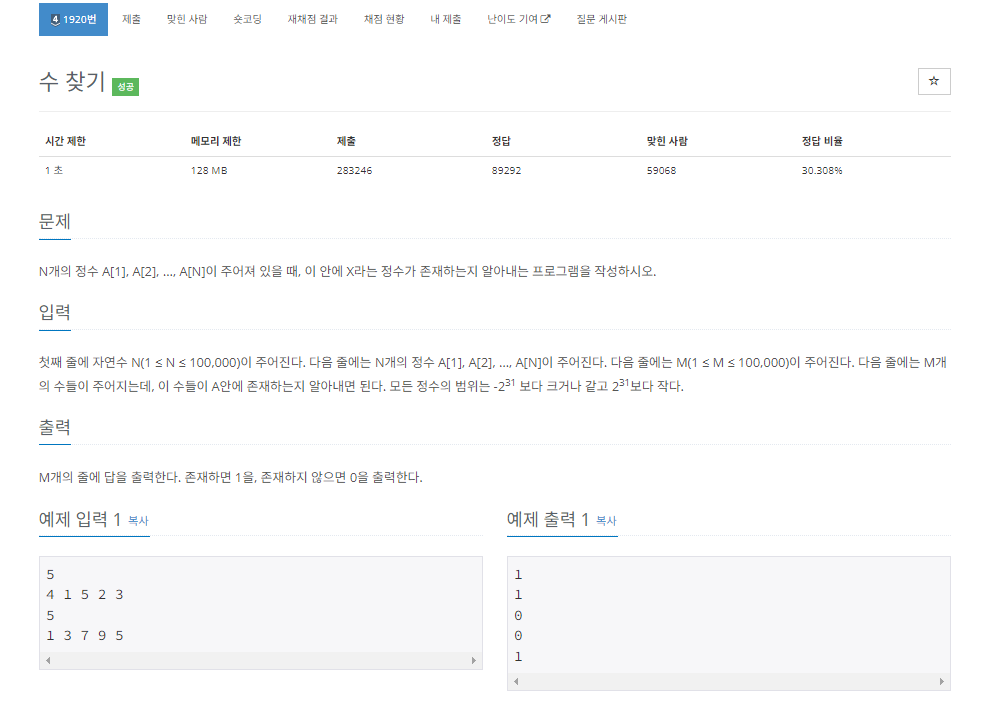Viewport: 988px width, 712px height.
Task: Click the 59068 solvers value
Action: (661, 171)
